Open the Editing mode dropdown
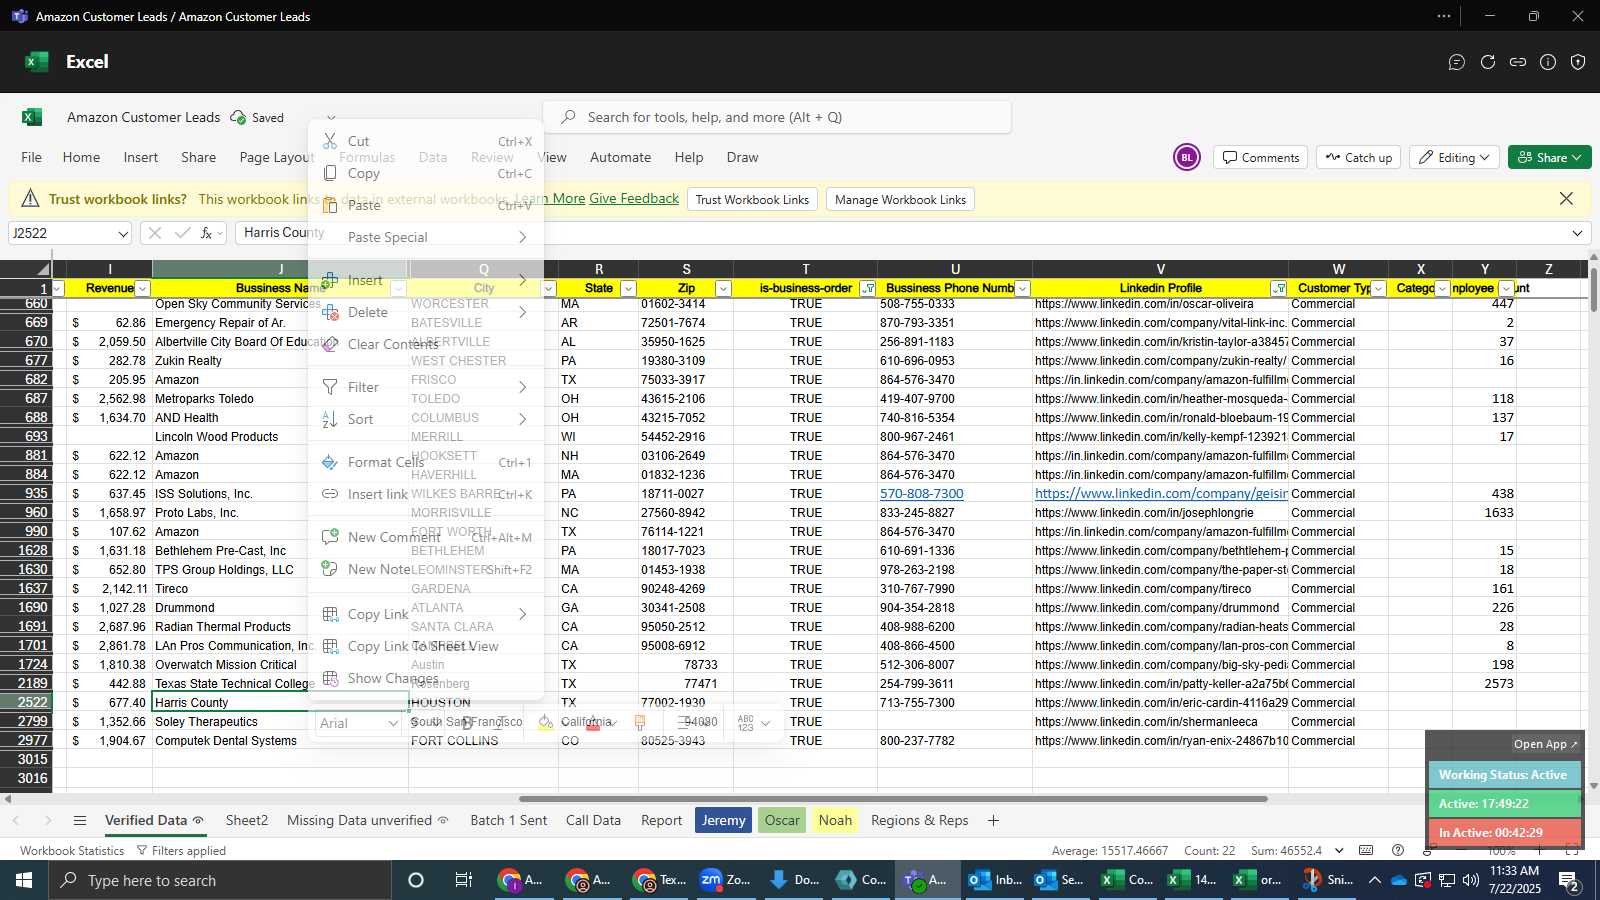1600x900 pixels. click(1455, 157)
